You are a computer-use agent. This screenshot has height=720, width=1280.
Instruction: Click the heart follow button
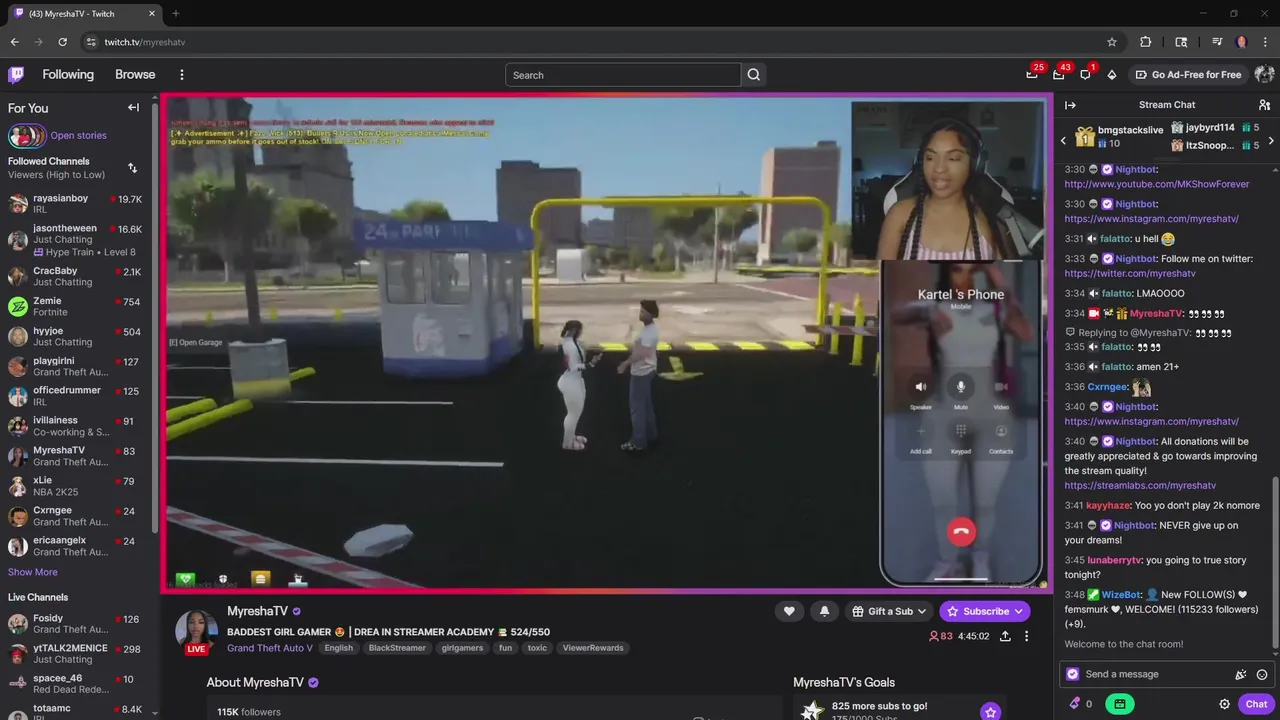pos(789,611)
